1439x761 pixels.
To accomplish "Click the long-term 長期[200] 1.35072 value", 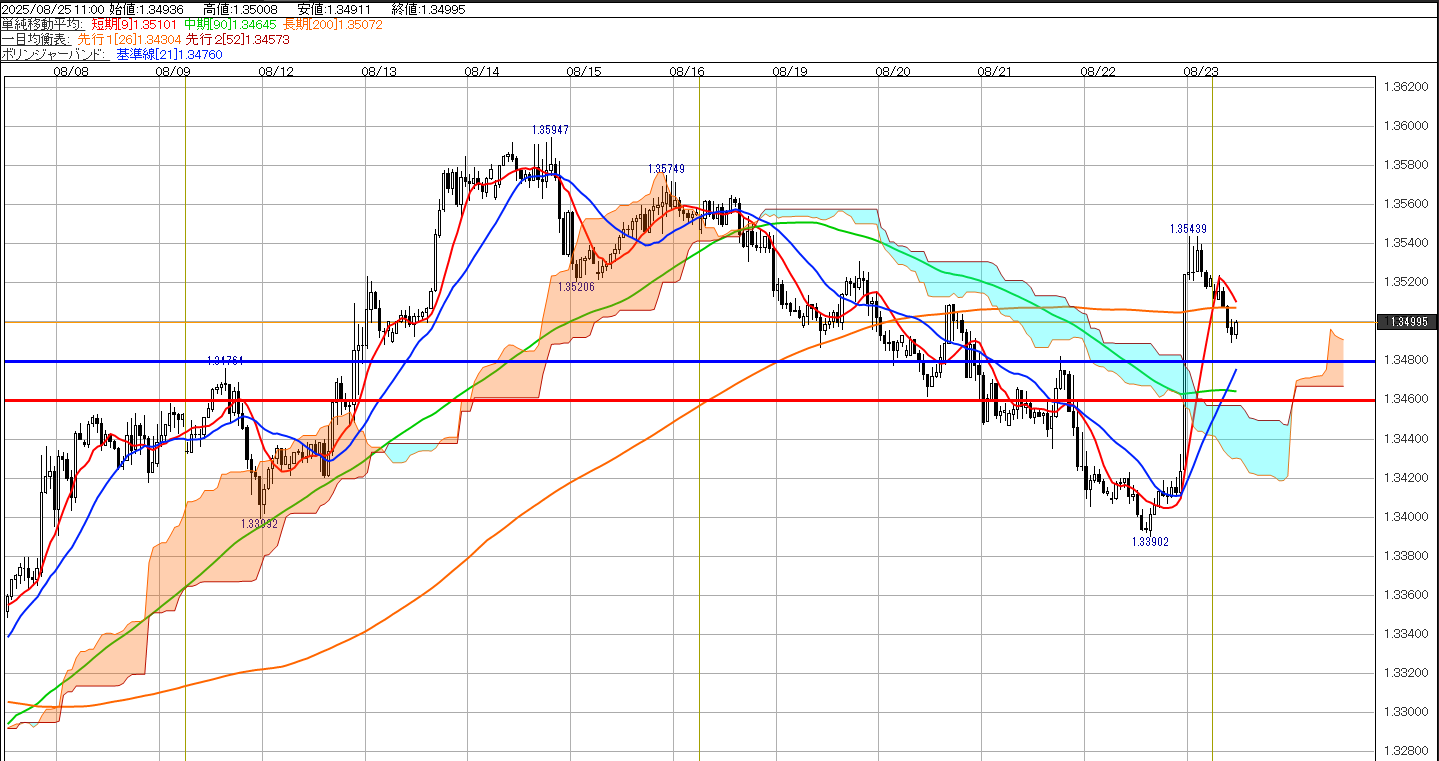I will coord(331,23).
